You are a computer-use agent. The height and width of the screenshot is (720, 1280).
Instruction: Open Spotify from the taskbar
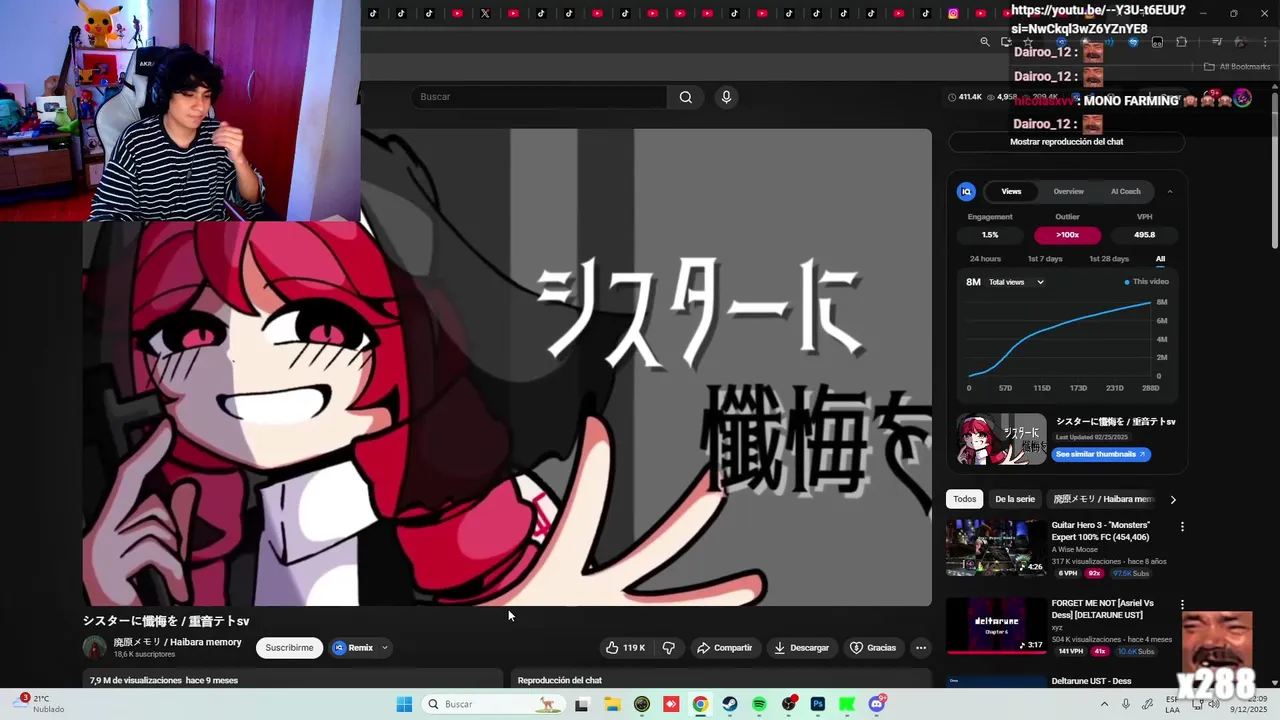[759, 704]
